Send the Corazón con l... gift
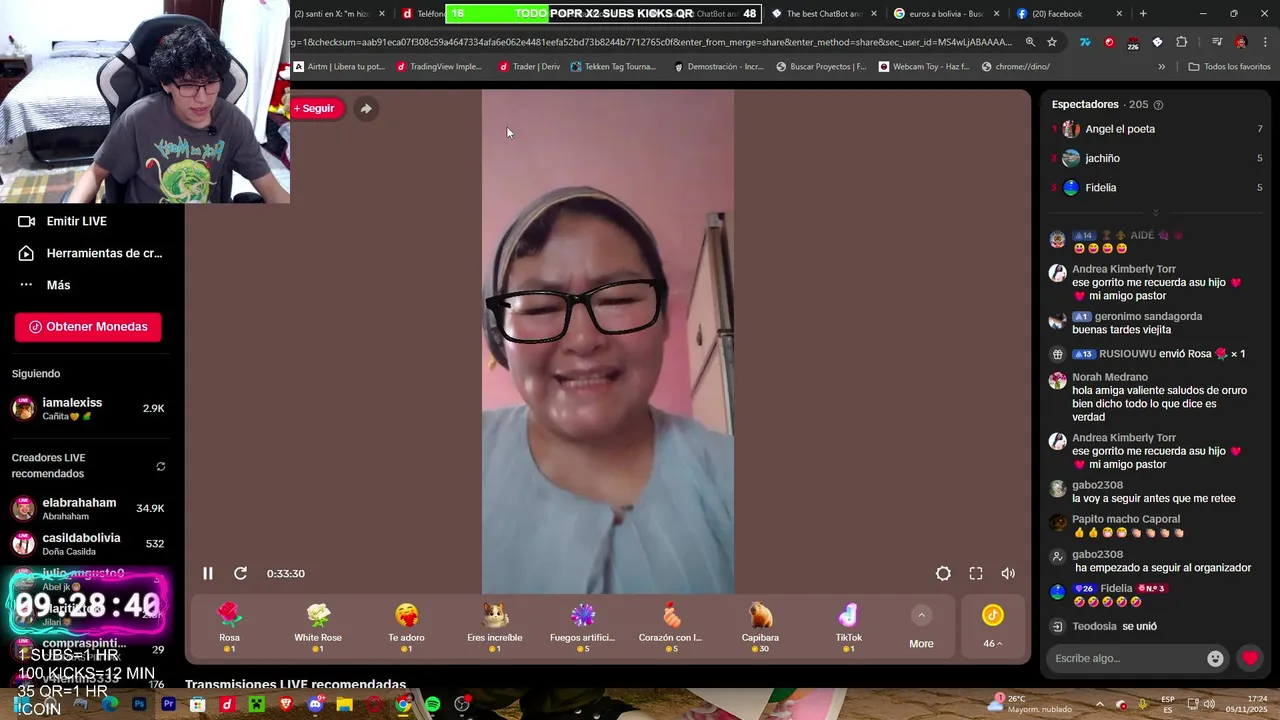 [671, 628]
